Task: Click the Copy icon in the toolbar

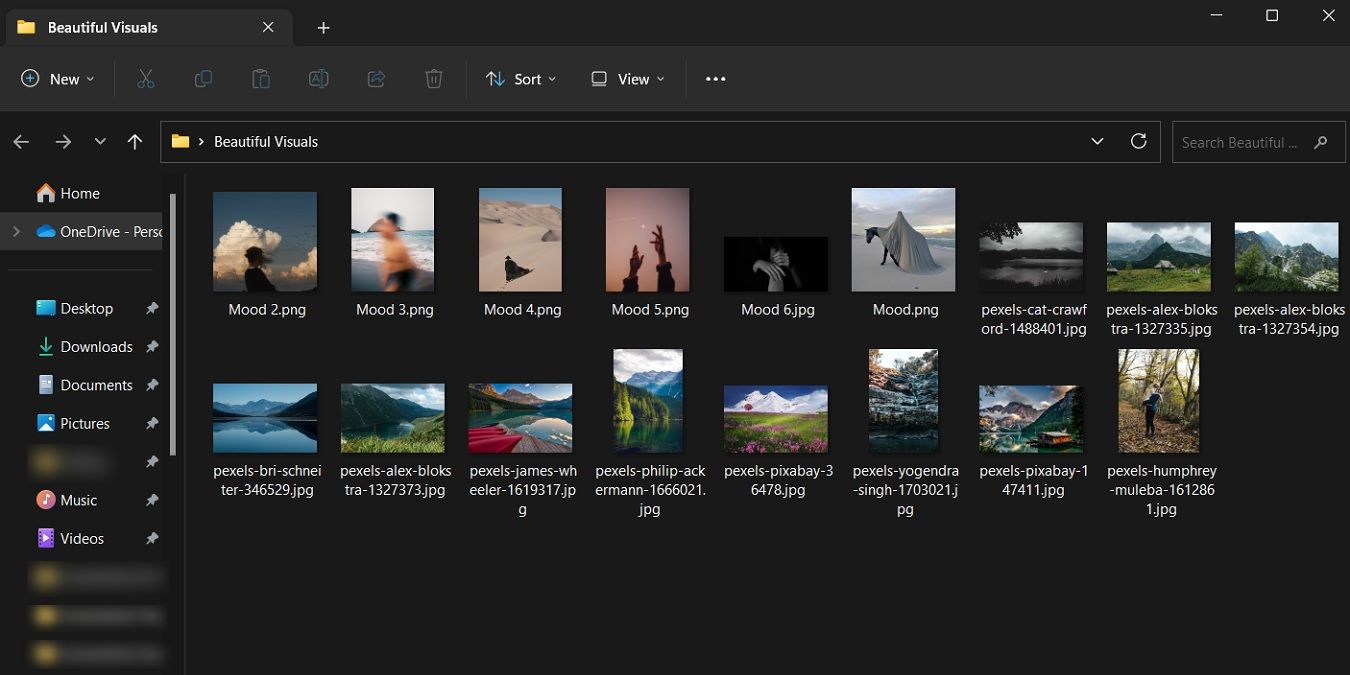Action: point(203,78)
